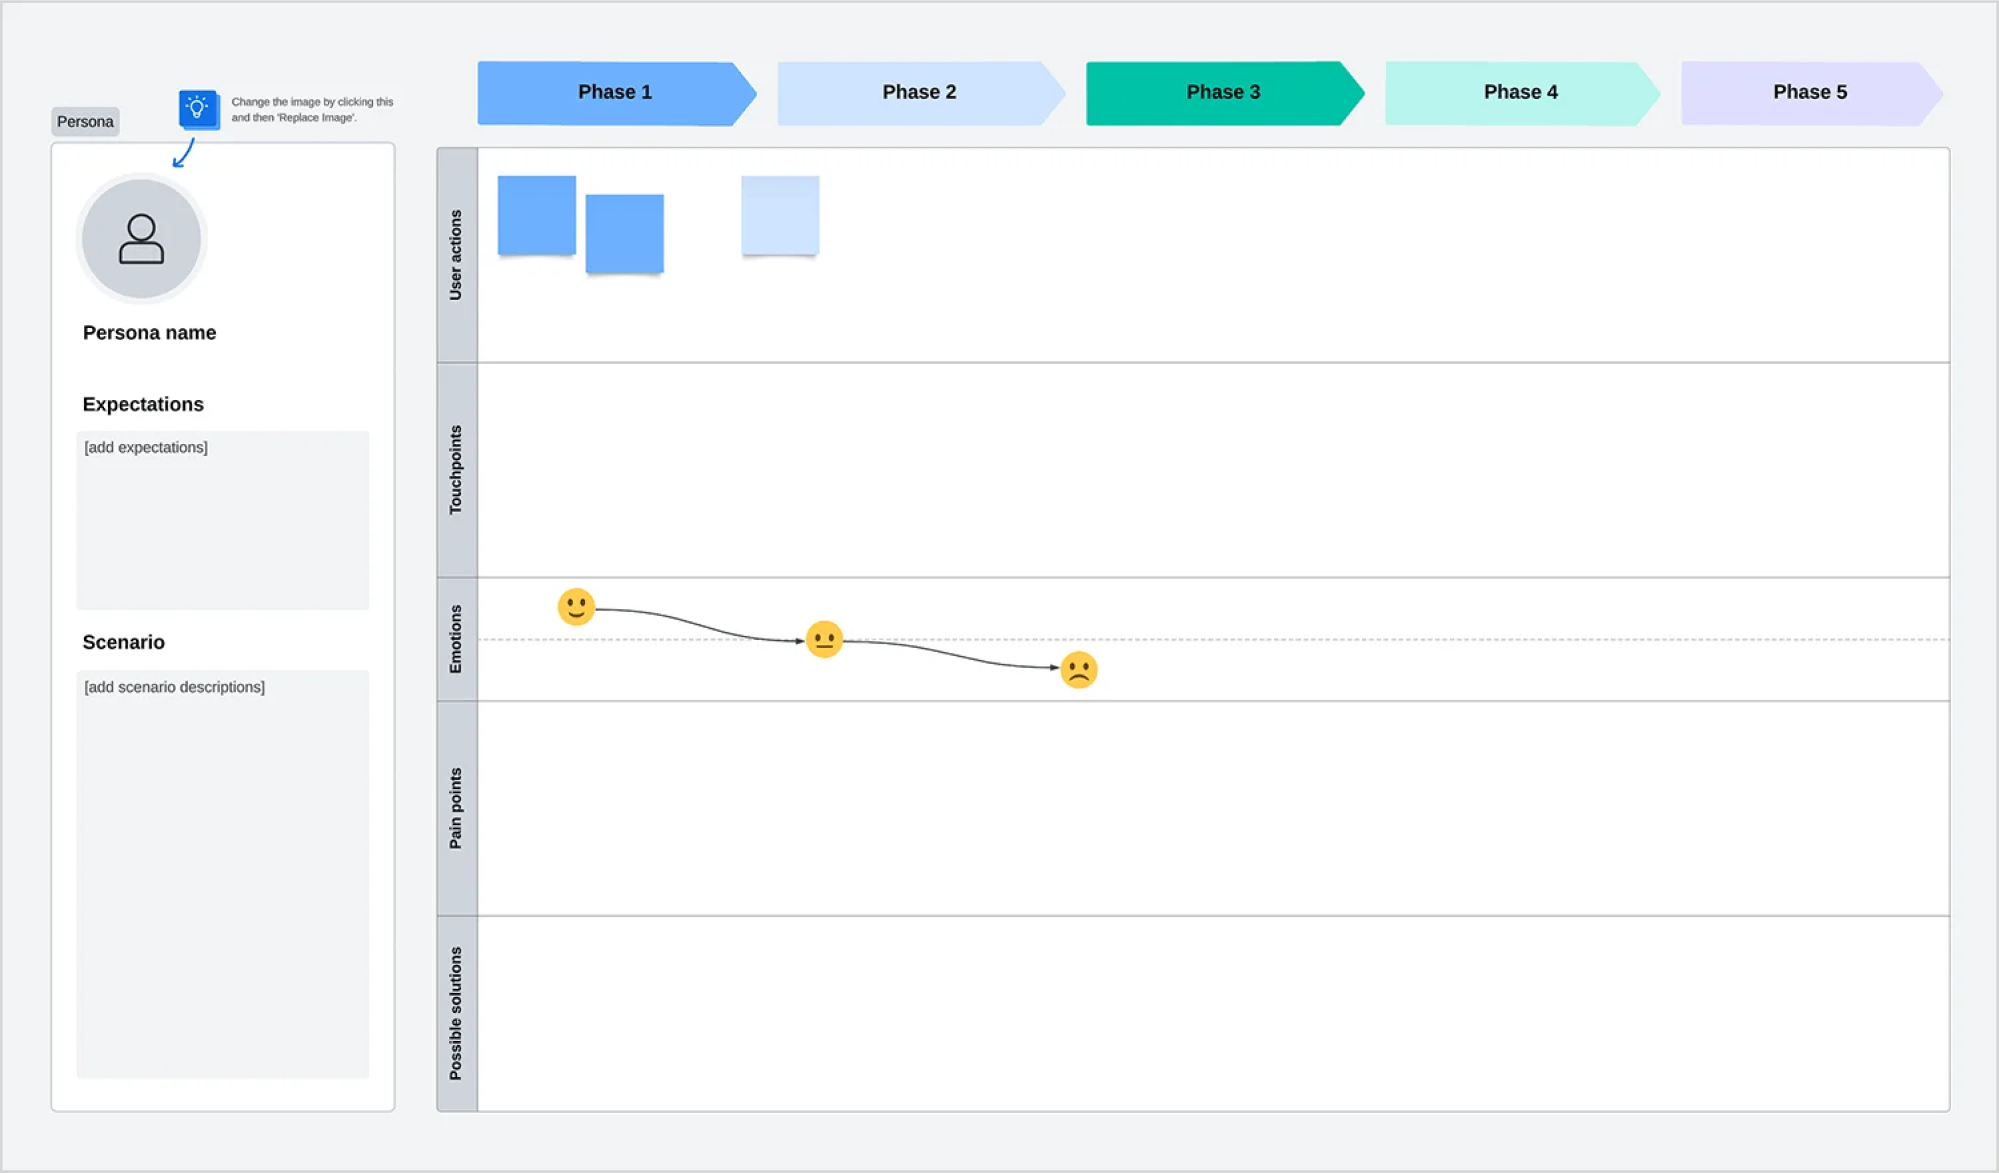Click the light blue sticky note near Phase 2
This screenshot has width=1999, height=1173.
pos(779,214)
